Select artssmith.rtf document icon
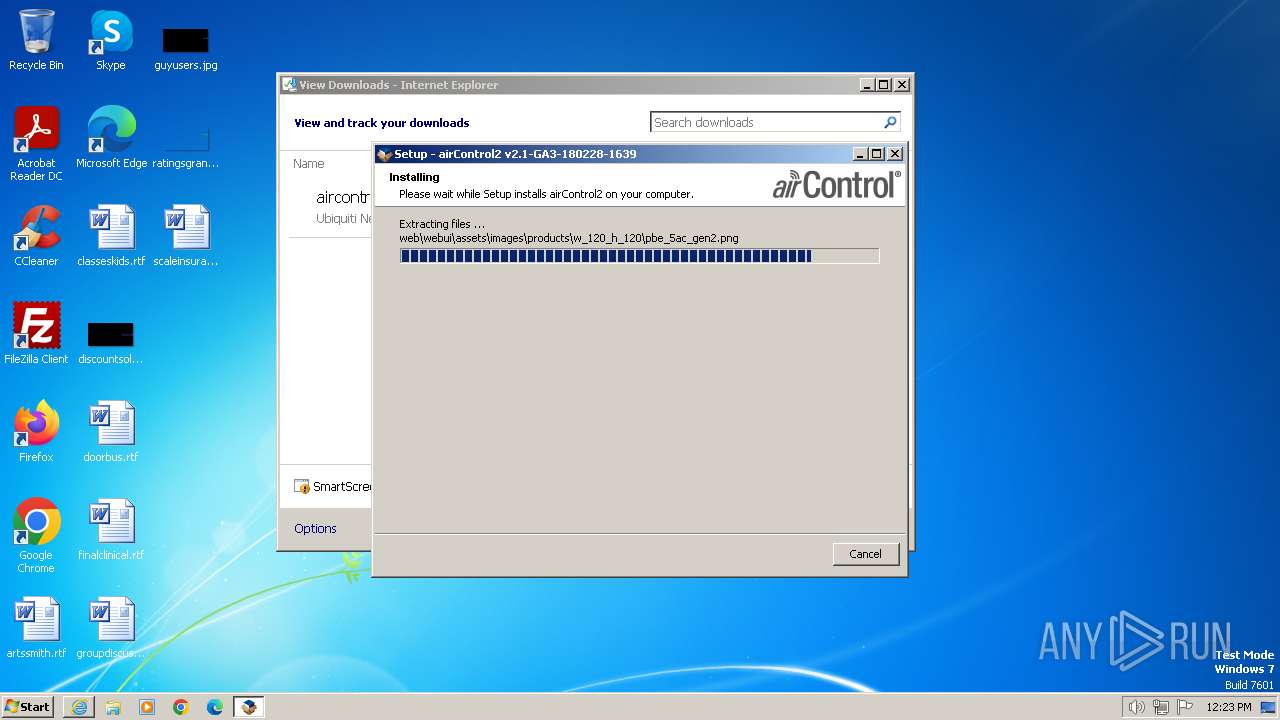 pos(36,628)
